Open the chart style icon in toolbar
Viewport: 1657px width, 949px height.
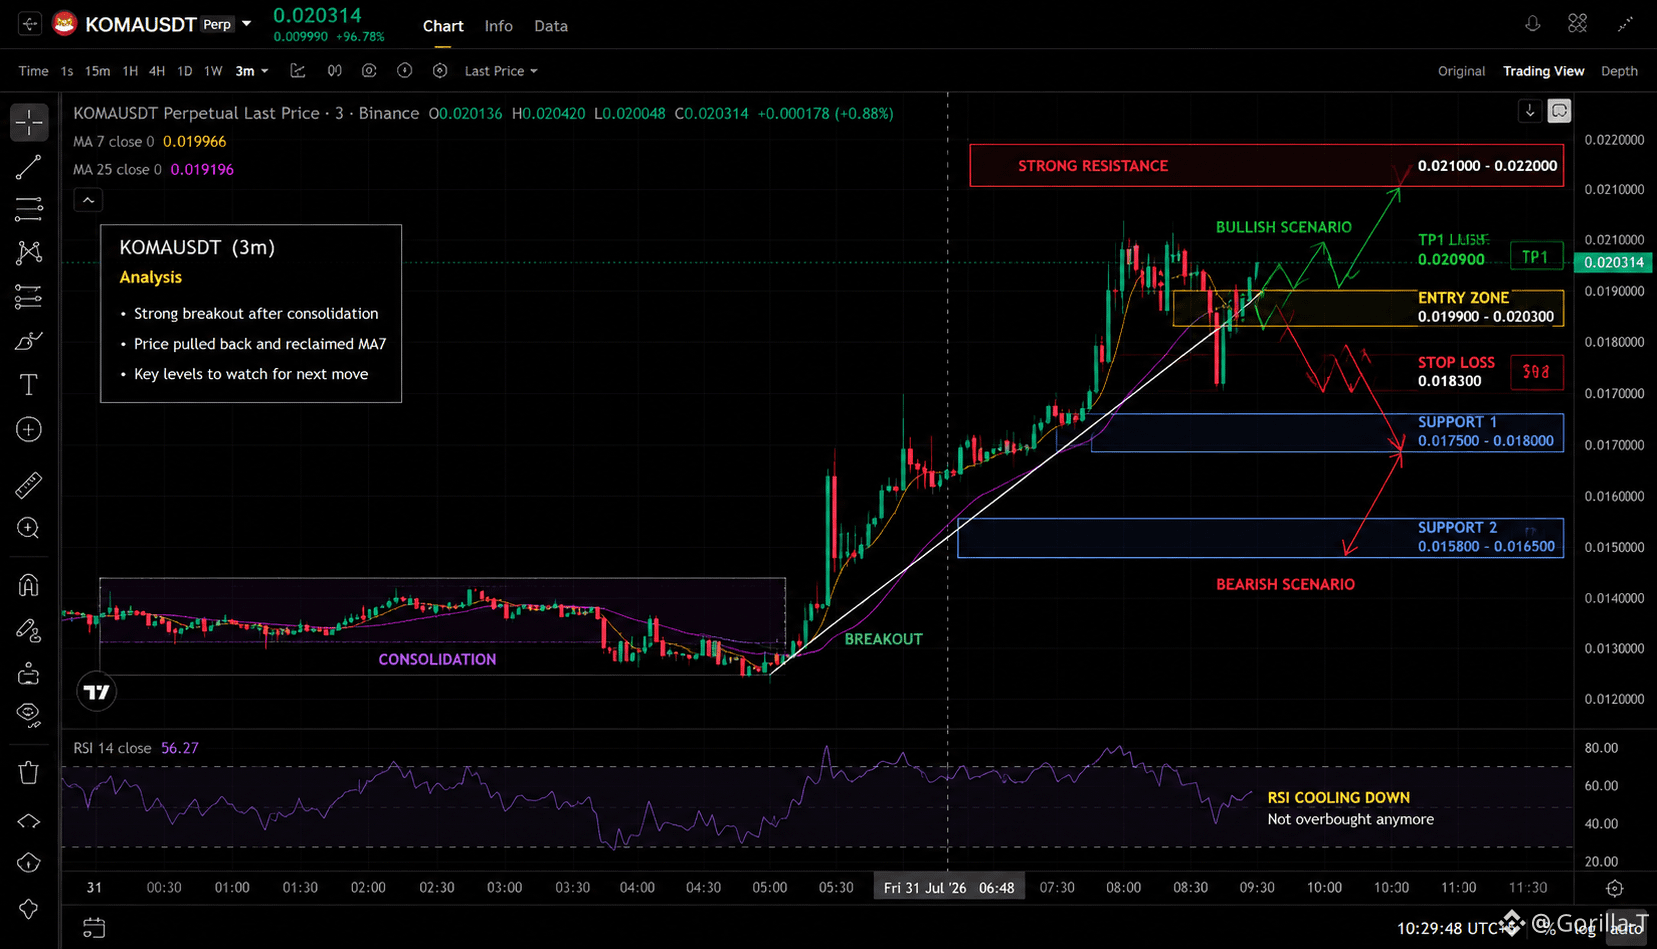click(298, 71)
